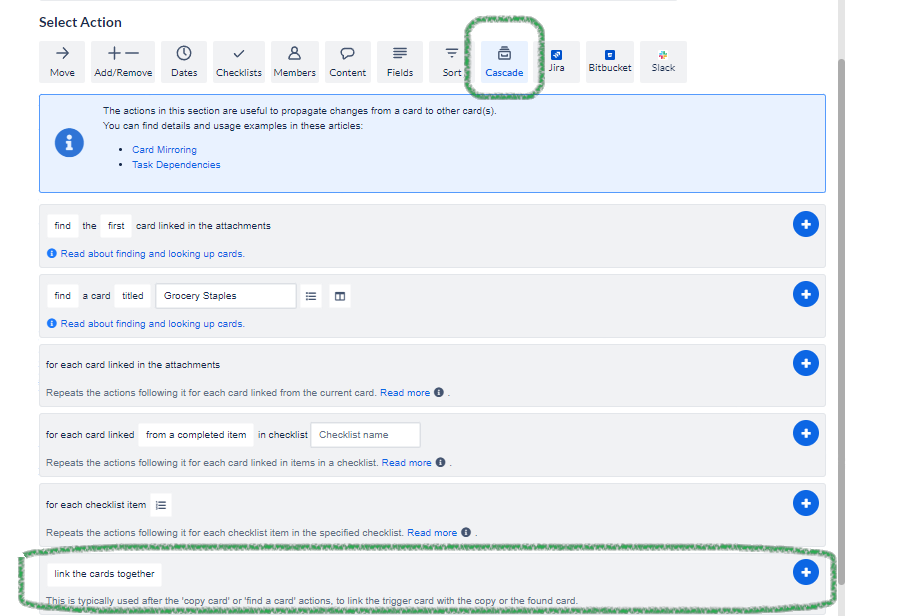The image size is (915, 616).
Task: Open the Card Mirroring article
Action: 163,148
